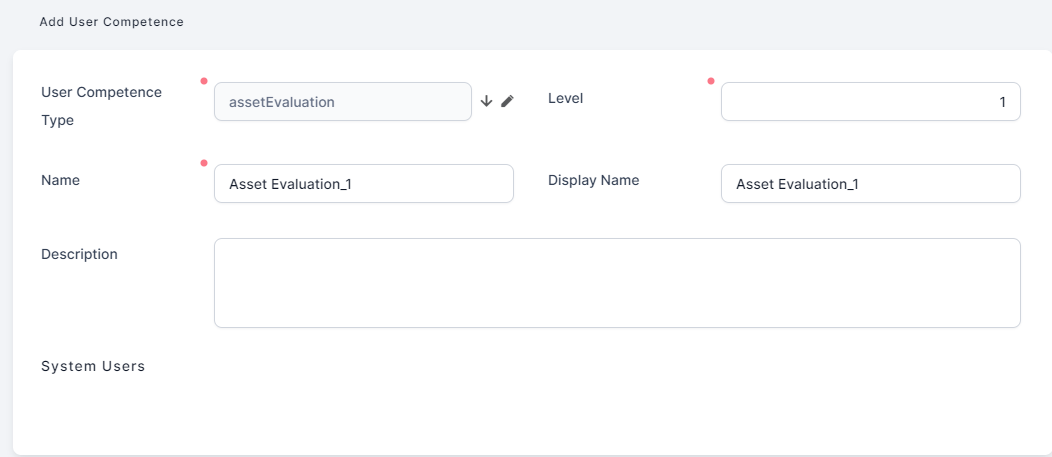Screen dimensions: 1052x457
Task: Click the Name field label
Action: (60, 180)
